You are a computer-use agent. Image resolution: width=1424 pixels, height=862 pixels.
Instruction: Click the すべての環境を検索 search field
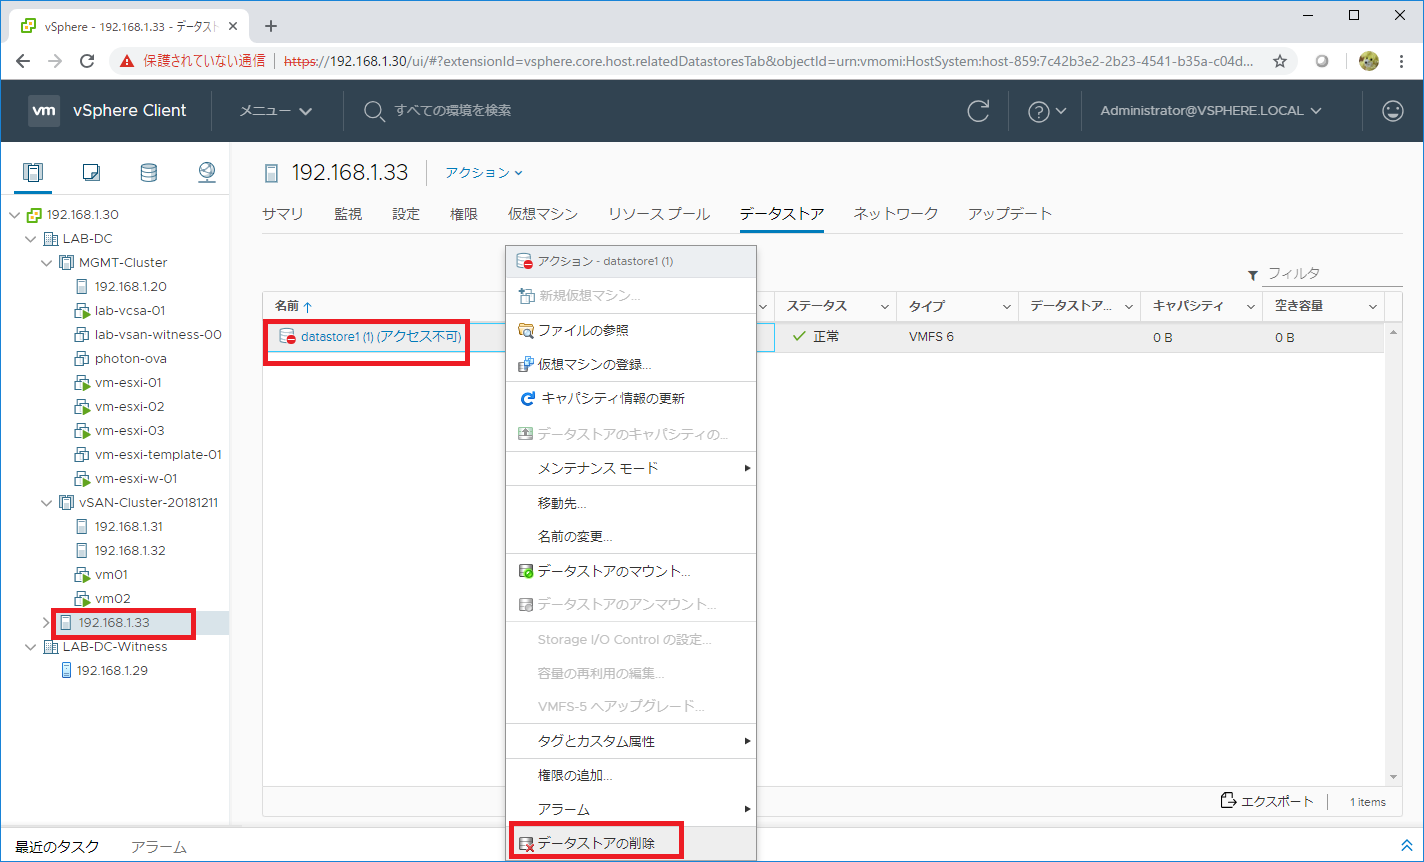tap(453, 110)
